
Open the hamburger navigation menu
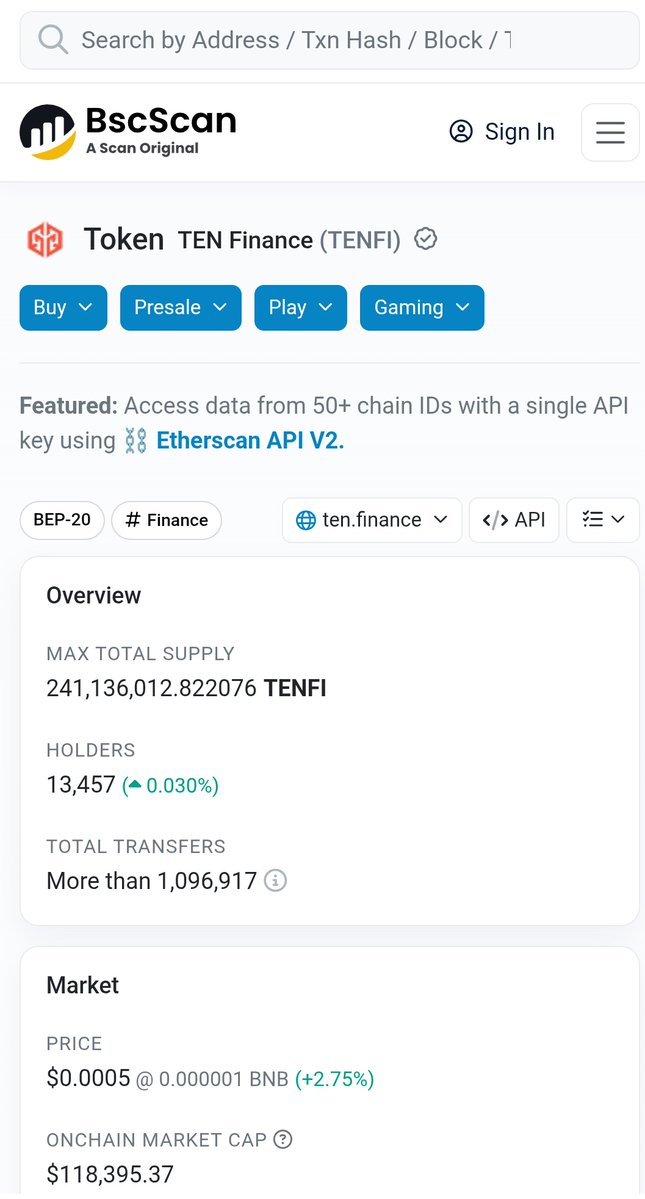[x=610, y=132]
